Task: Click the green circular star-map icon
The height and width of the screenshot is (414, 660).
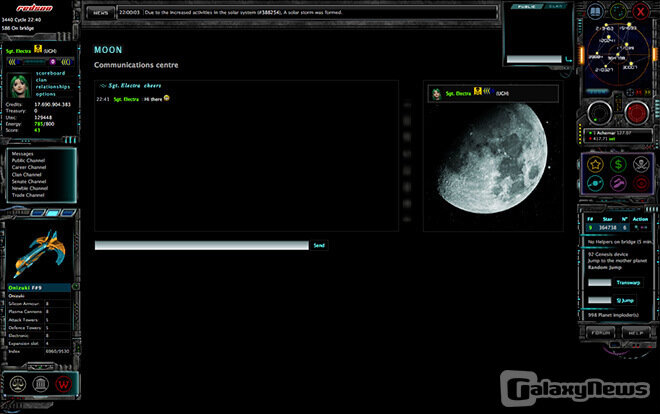Action: coord(617,11)
